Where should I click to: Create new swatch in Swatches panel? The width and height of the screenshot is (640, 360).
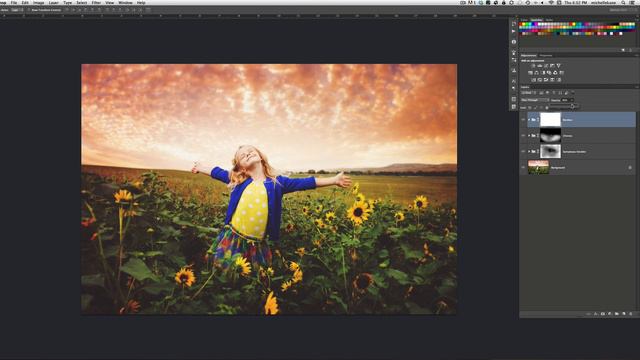pos(623,50)
